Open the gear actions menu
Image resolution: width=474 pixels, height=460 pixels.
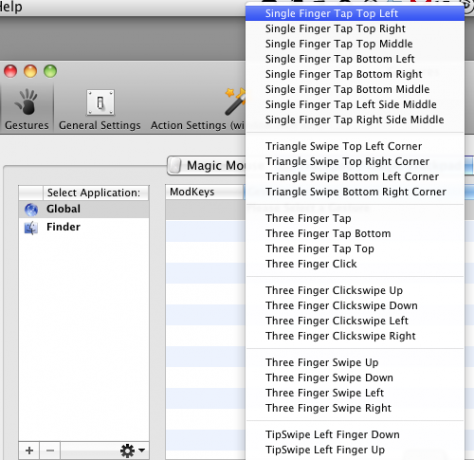[x=132, y=450]
